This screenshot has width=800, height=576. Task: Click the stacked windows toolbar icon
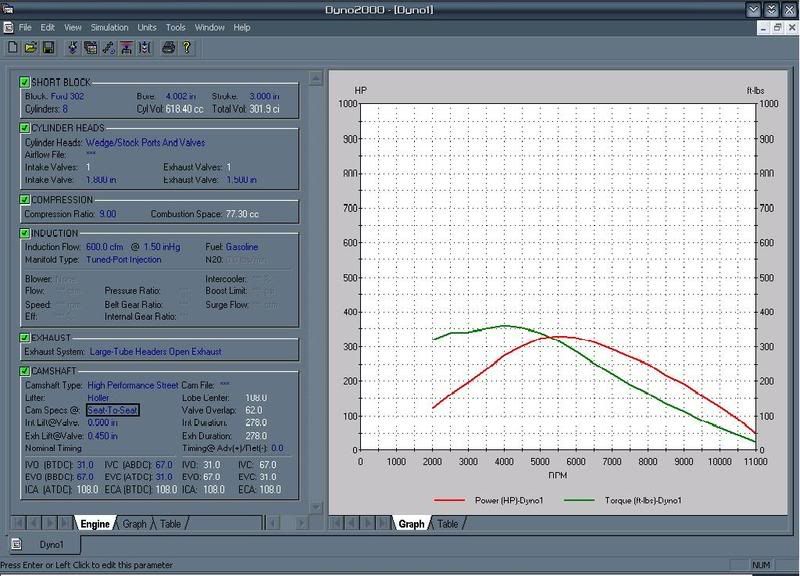[x=91, y=48]
